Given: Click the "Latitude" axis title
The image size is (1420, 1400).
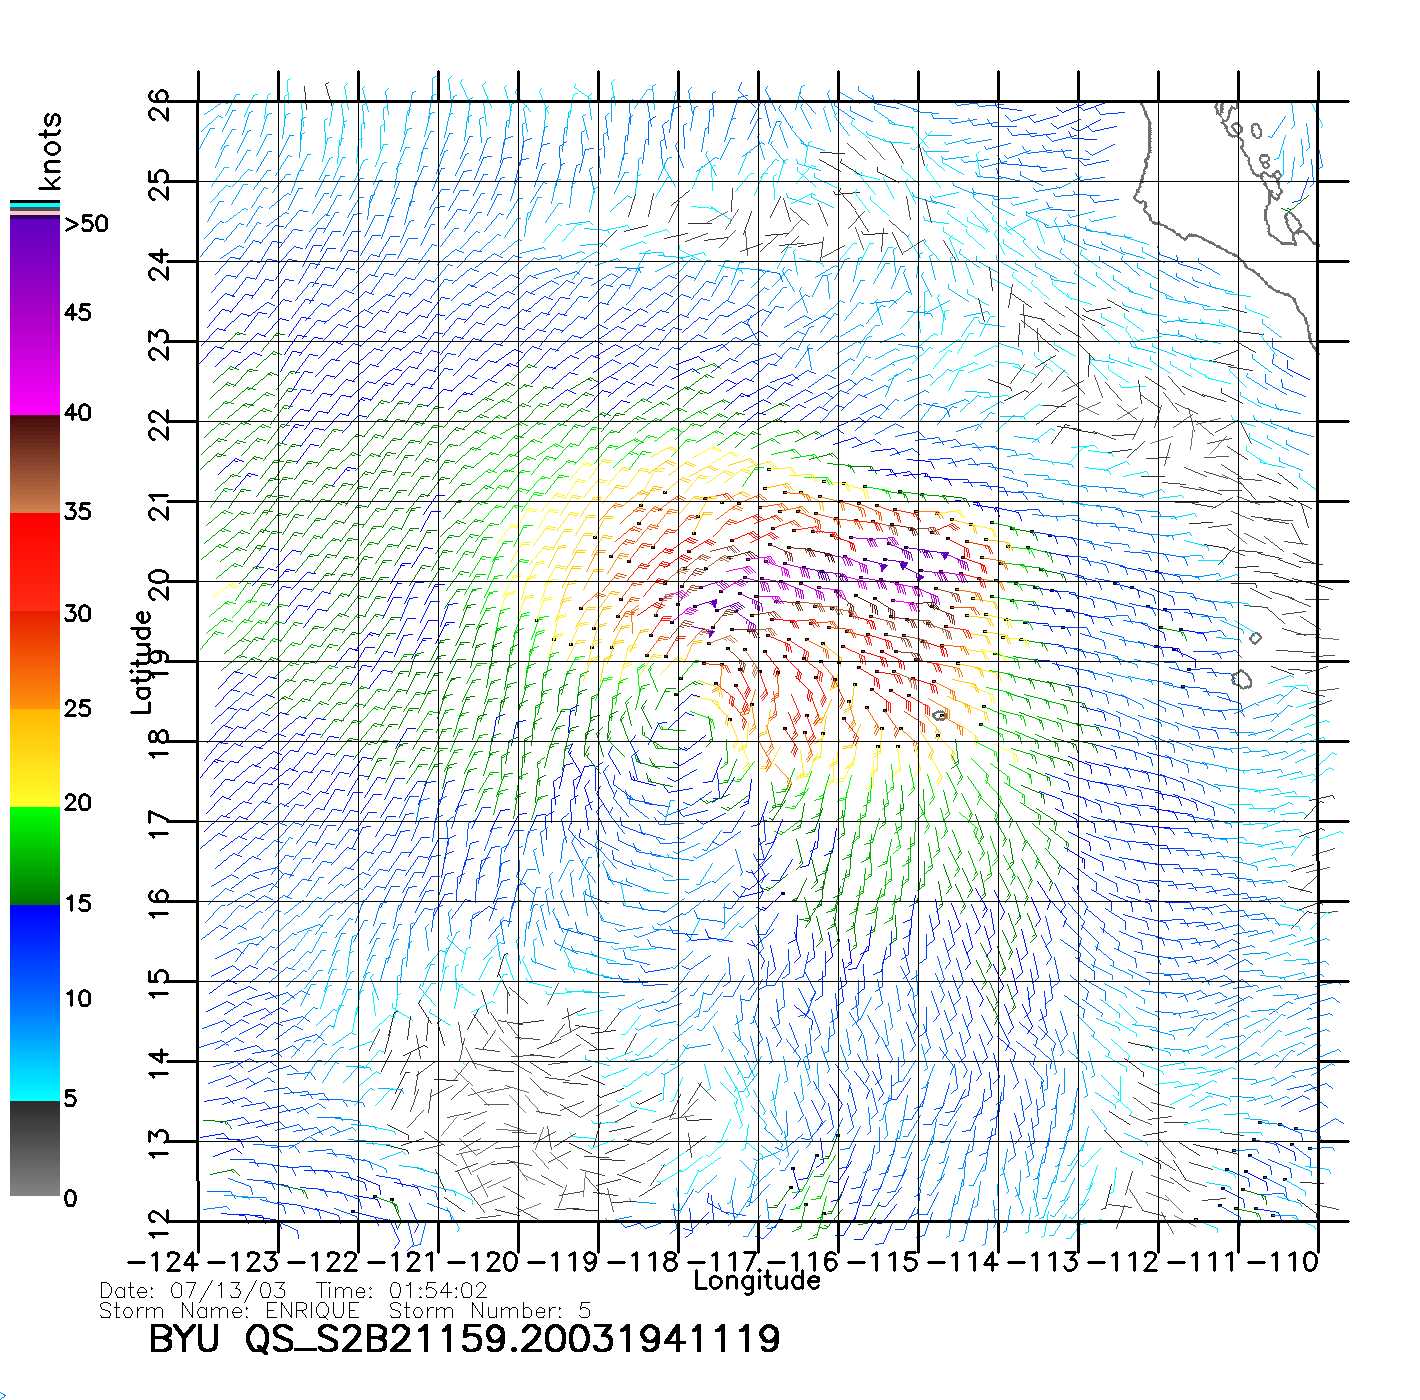Looking at the screenshot, I should (x=142, y=662).
